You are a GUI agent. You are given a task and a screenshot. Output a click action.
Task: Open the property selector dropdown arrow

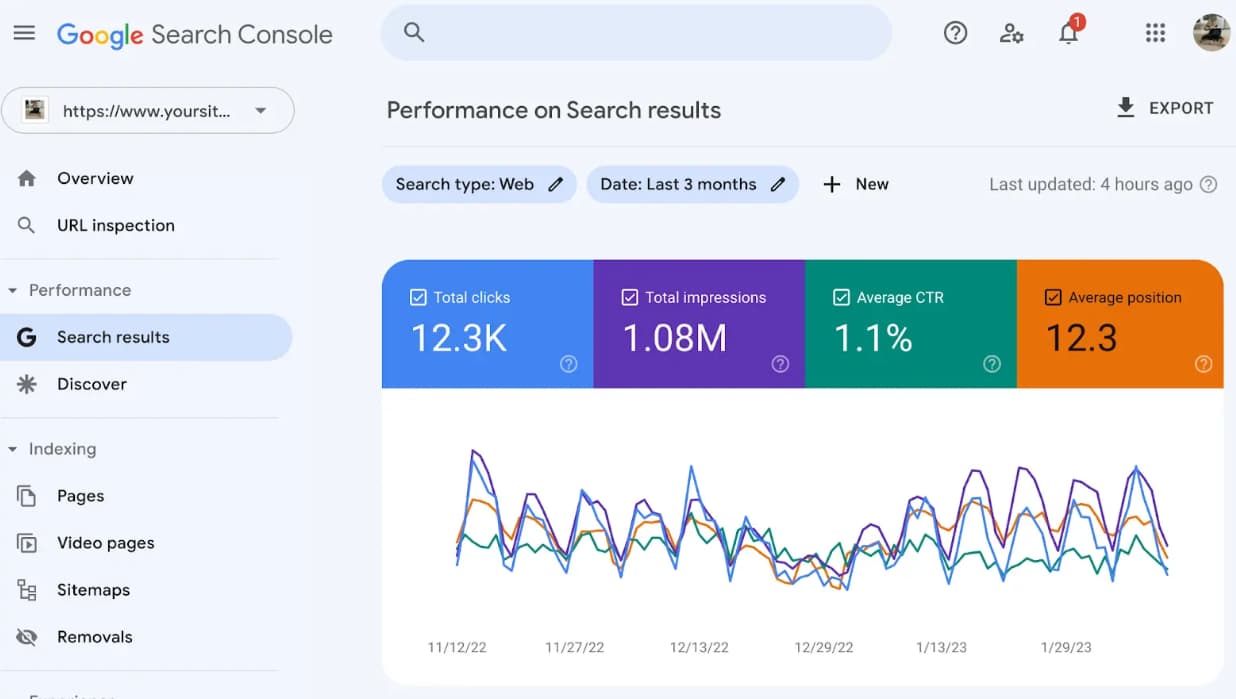[261, 110]
